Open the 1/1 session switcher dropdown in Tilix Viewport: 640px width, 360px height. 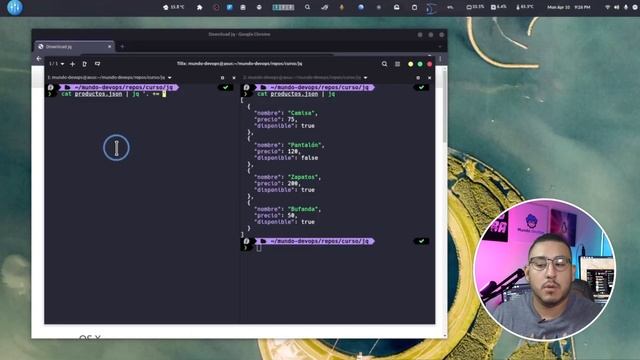coord(57,64)
